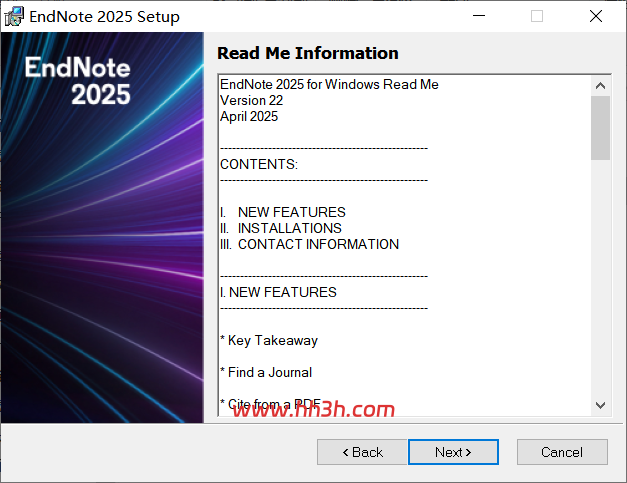Click the Read Me scrollbar thumb
Viewport: 627px width, 483px height.
(x=600, y=128)
